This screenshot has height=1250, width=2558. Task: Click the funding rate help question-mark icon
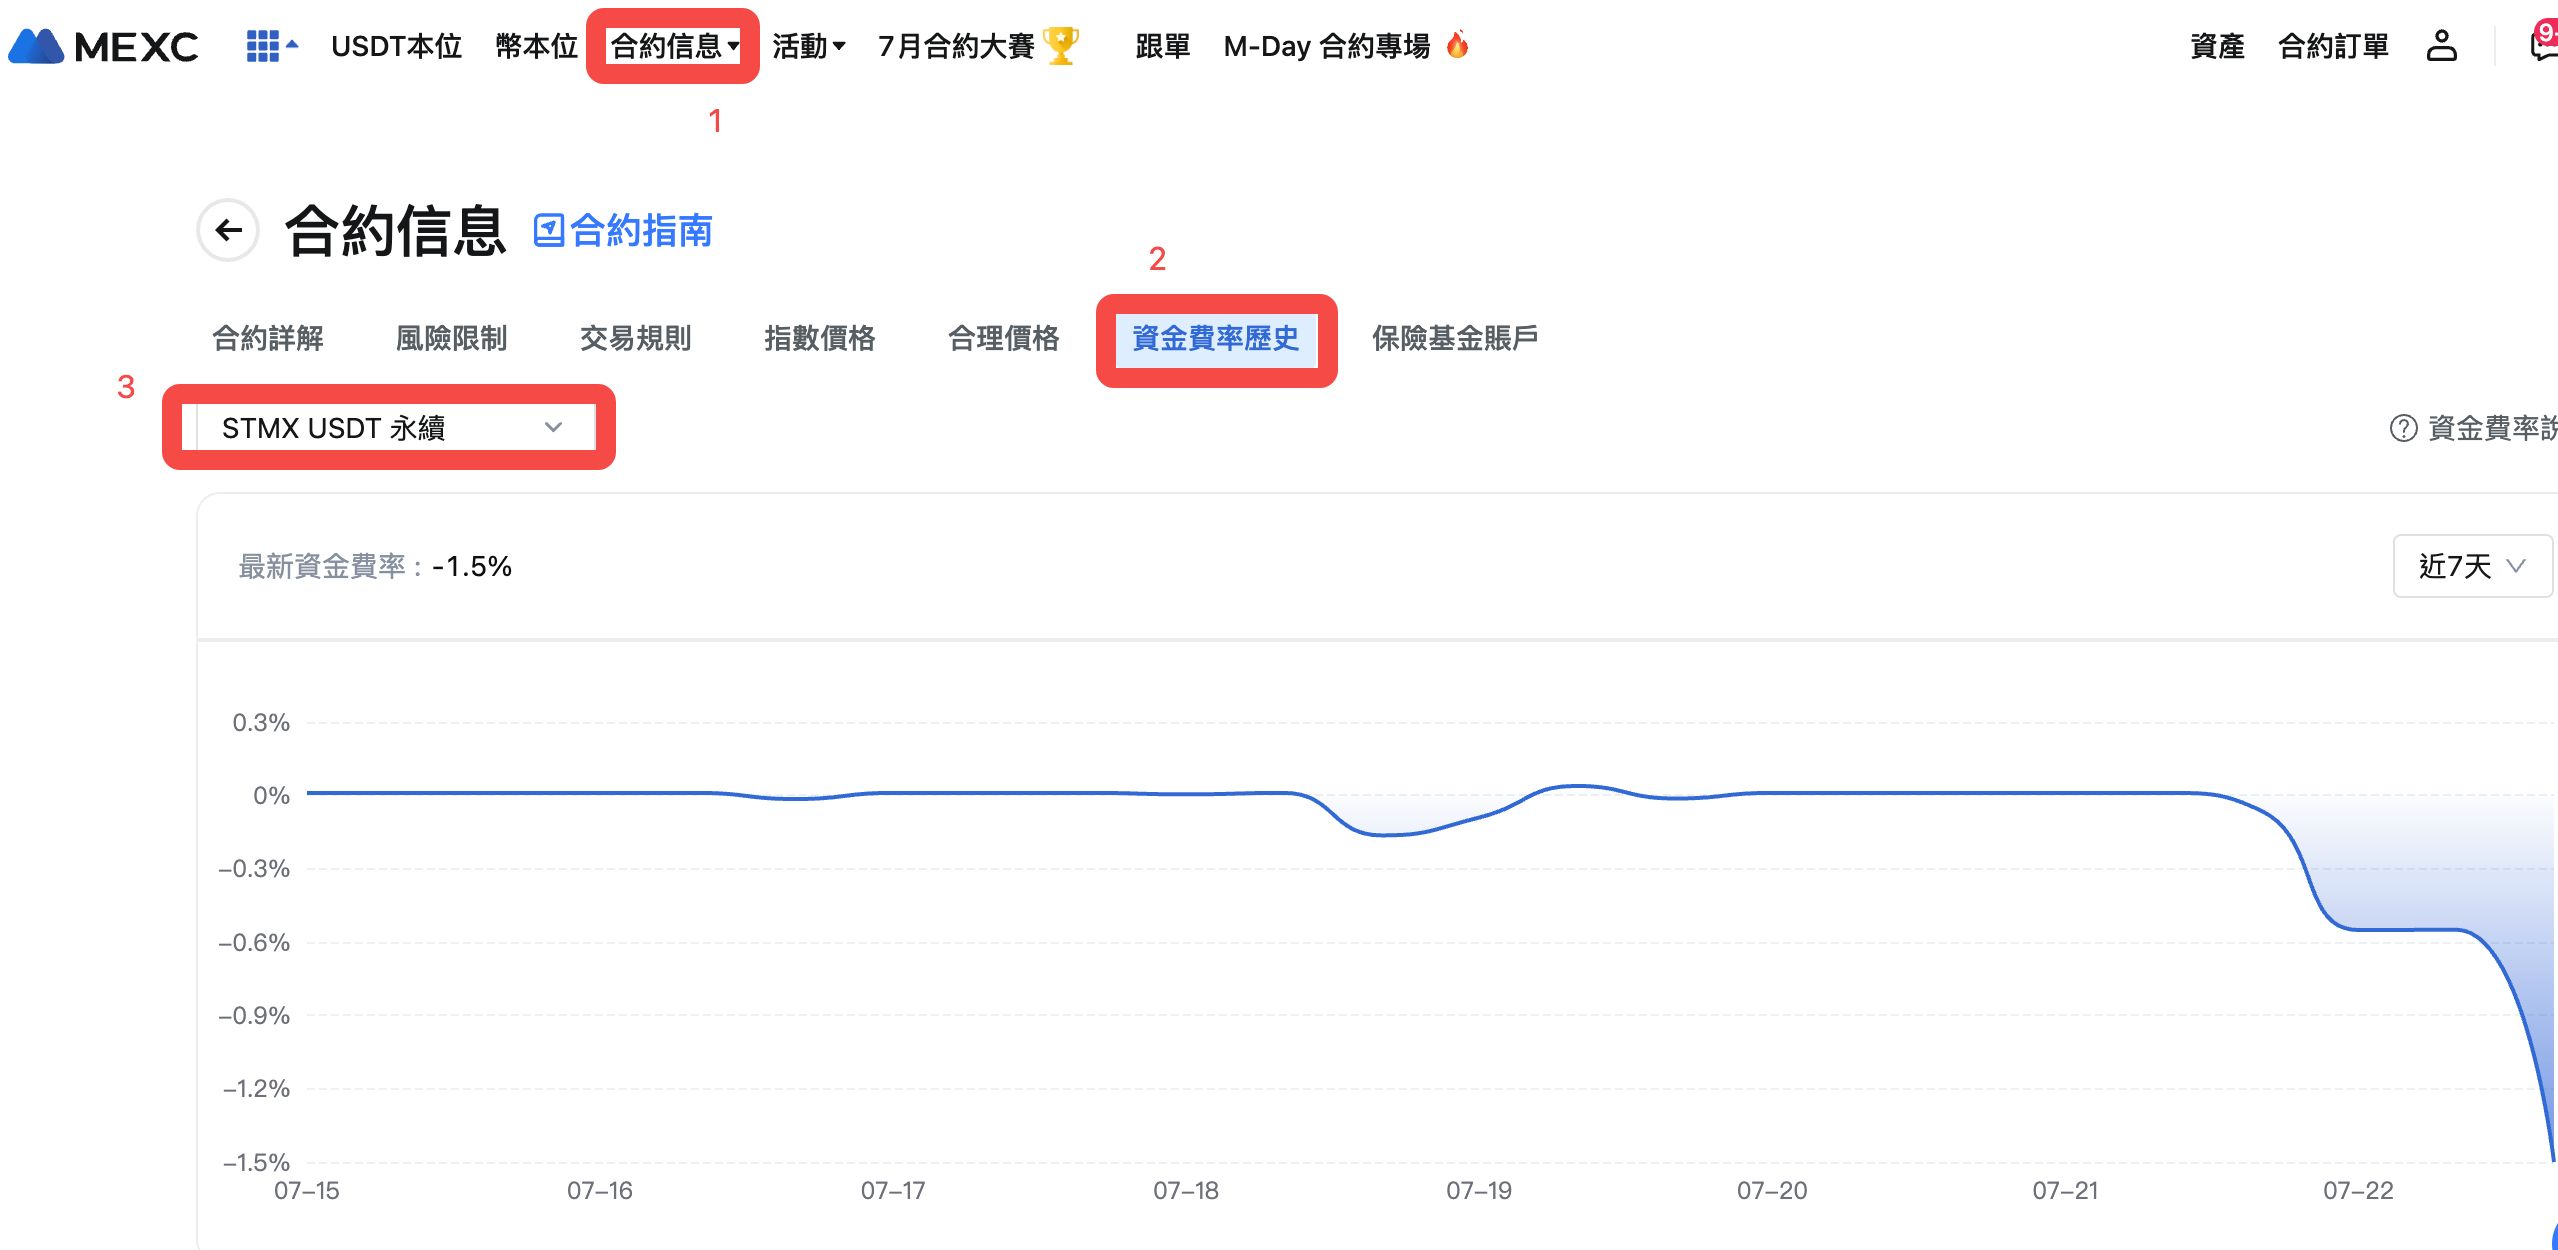pyautogui.click(x=2403, y=428)
